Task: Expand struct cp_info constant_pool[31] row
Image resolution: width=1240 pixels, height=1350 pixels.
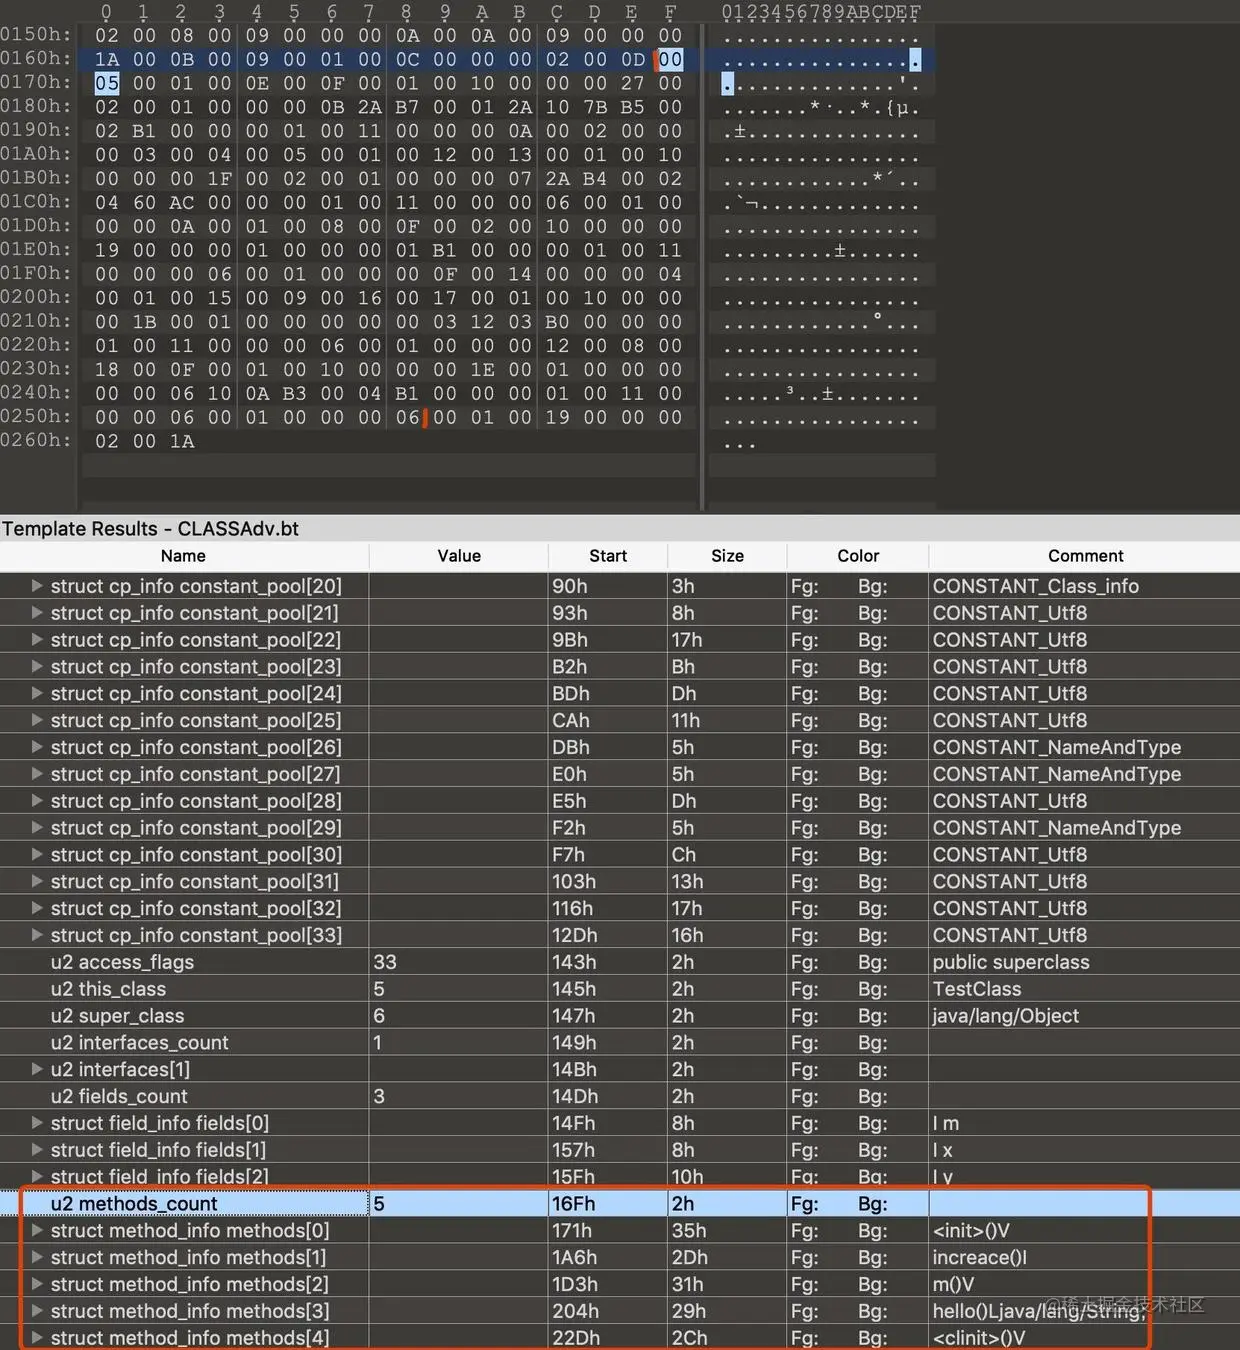Action: point(37,882)
